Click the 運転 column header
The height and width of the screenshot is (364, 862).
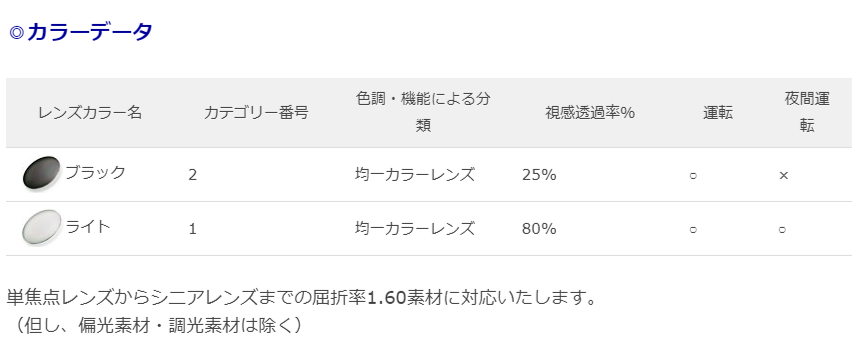pyautogui.click(x=718, y=113)
